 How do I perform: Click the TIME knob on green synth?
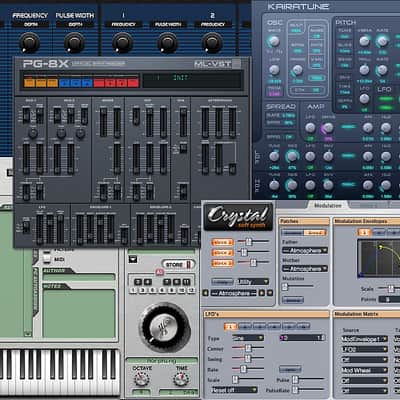click(181, 379)
